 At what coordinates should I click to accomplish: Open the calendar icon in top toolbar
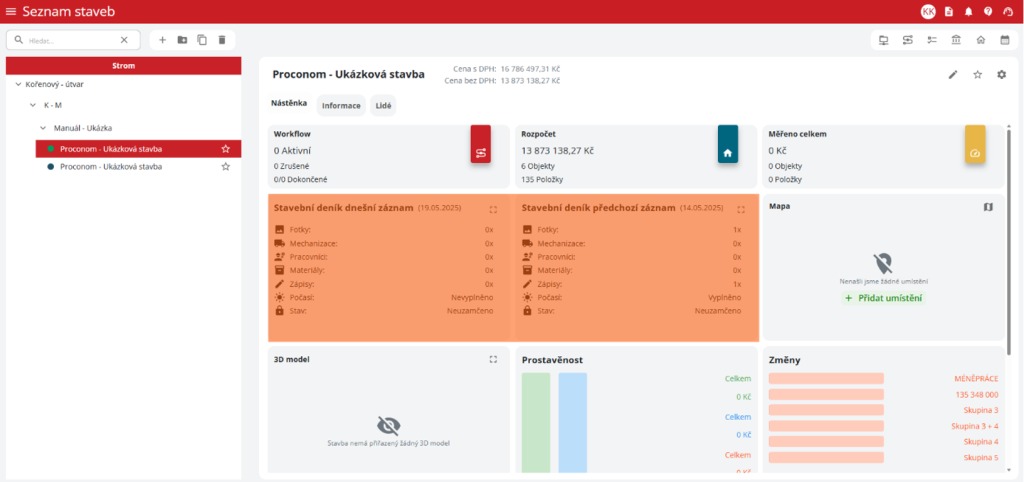[x=1007, y=40]
